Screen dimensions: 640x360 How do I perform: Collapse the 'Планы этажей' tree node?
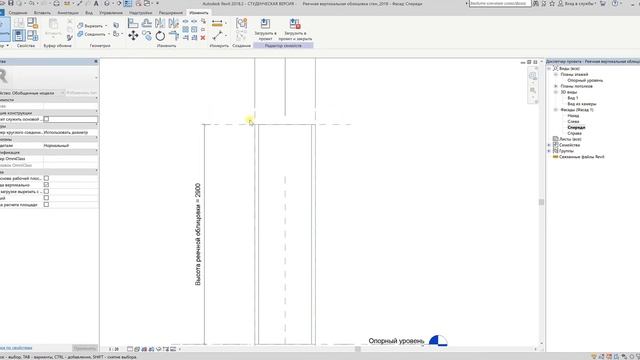pos(556,75)
